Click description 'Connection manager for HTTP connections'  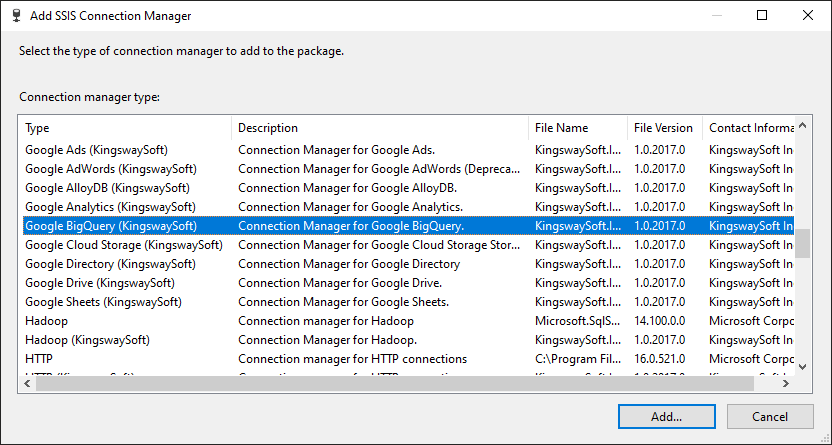pyautogui.click(x=352, y=359)
